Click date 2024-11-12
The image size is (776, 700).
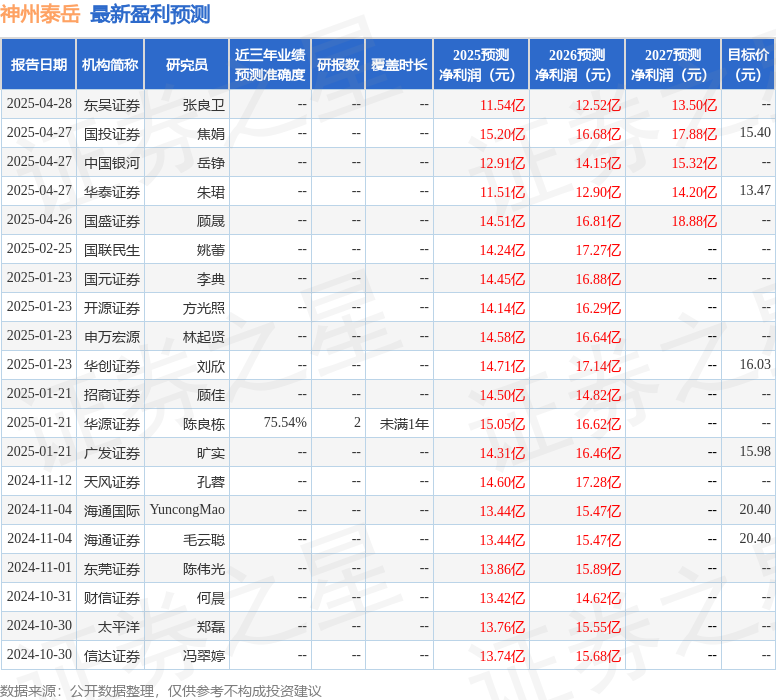[x=39, y=481]
